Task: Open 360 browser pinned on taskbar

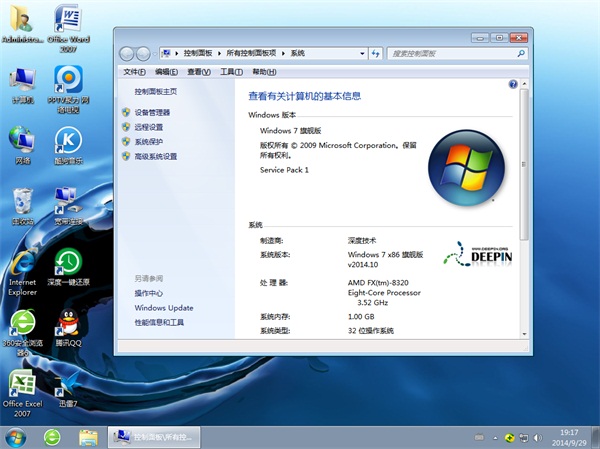Action: (x=52, y=438)
